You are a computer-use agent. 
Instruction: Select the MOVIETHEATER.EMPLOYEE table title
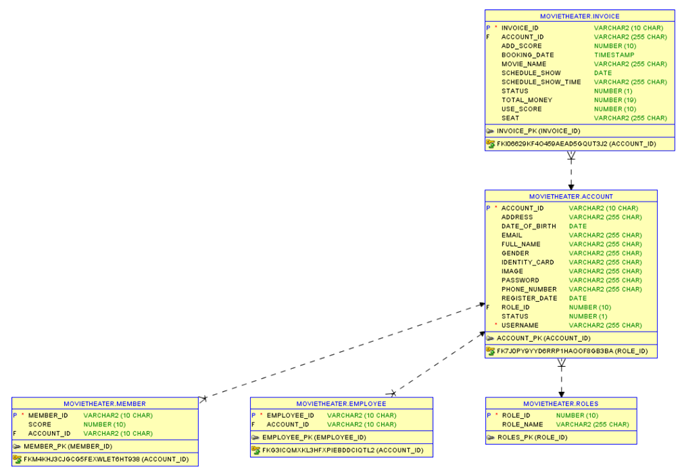[x=341, y=404]
